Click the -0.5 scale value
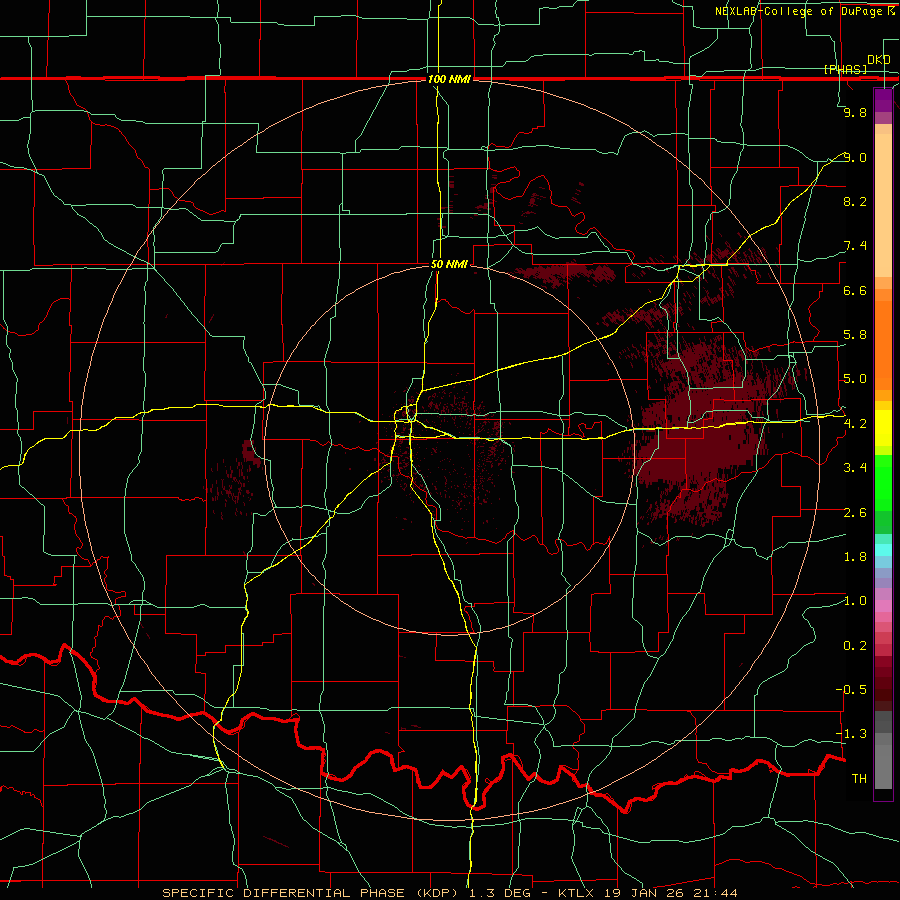 [852, 690]
